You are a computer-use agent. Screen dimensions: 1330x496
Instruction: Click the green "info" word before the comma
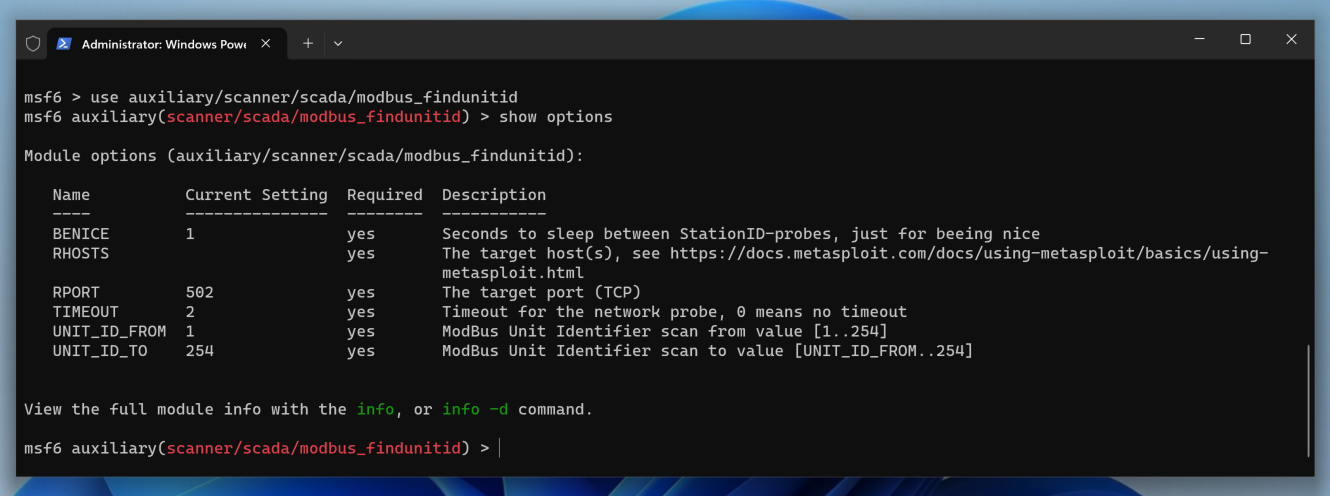click(375, 410)
